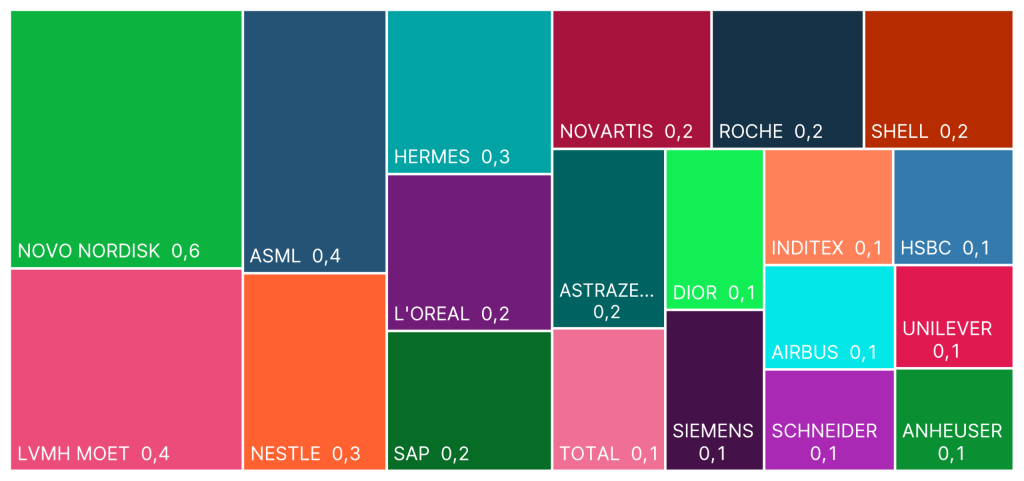Click the cyan AIRBUS tile
Viewport: 1024px width, 481px height.
click(x=828, y=317)
